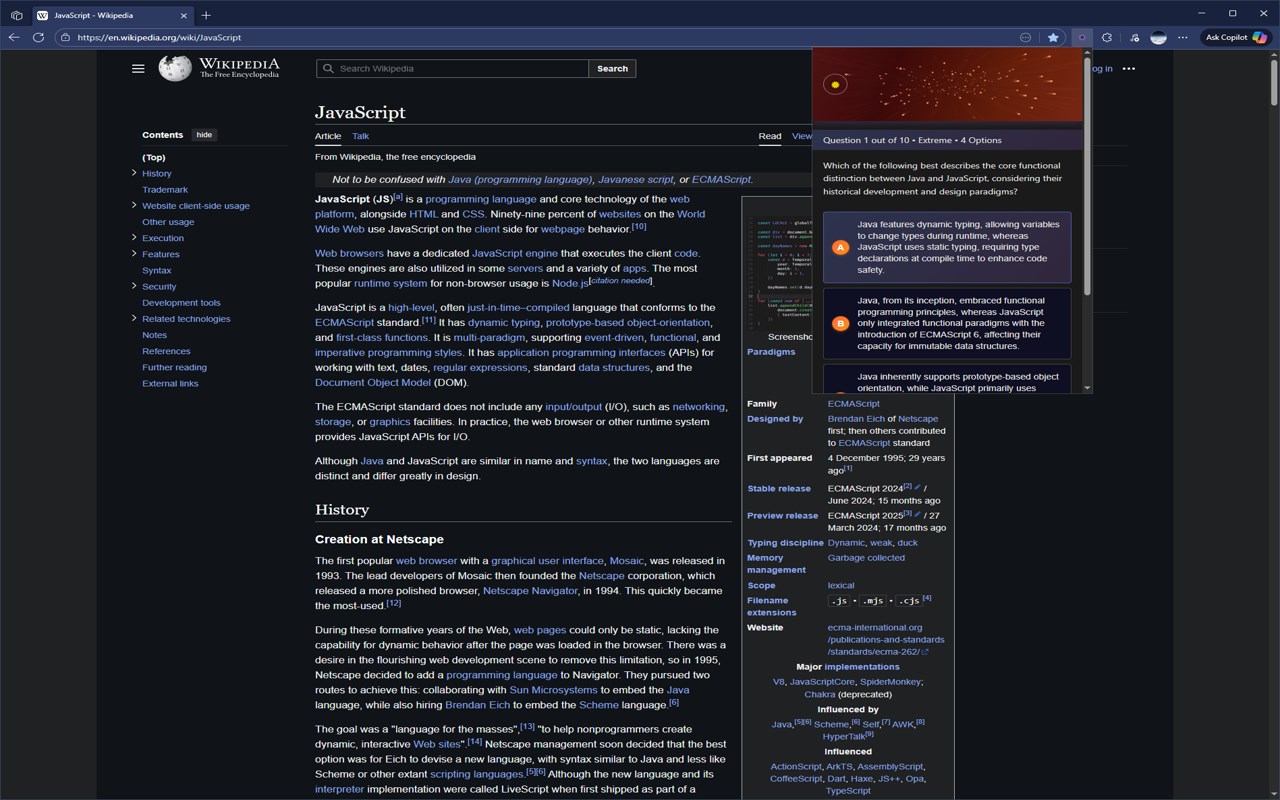
Task: Click the active purple quiz extension icon
Action: point(1081,37)
